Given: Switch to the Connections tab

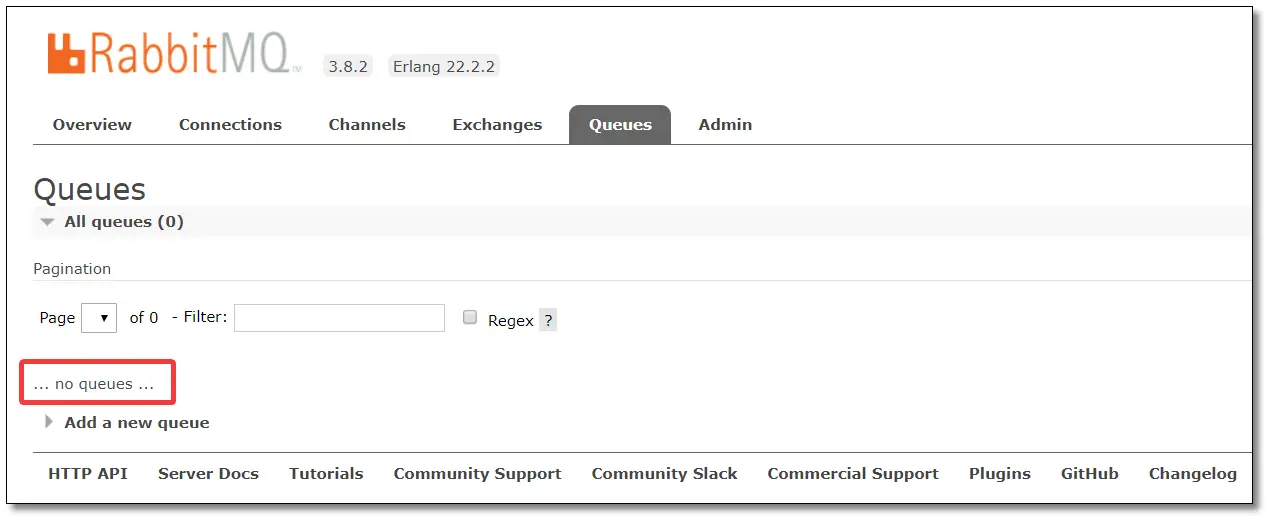Looking at the screenshot, I should 230,125.
